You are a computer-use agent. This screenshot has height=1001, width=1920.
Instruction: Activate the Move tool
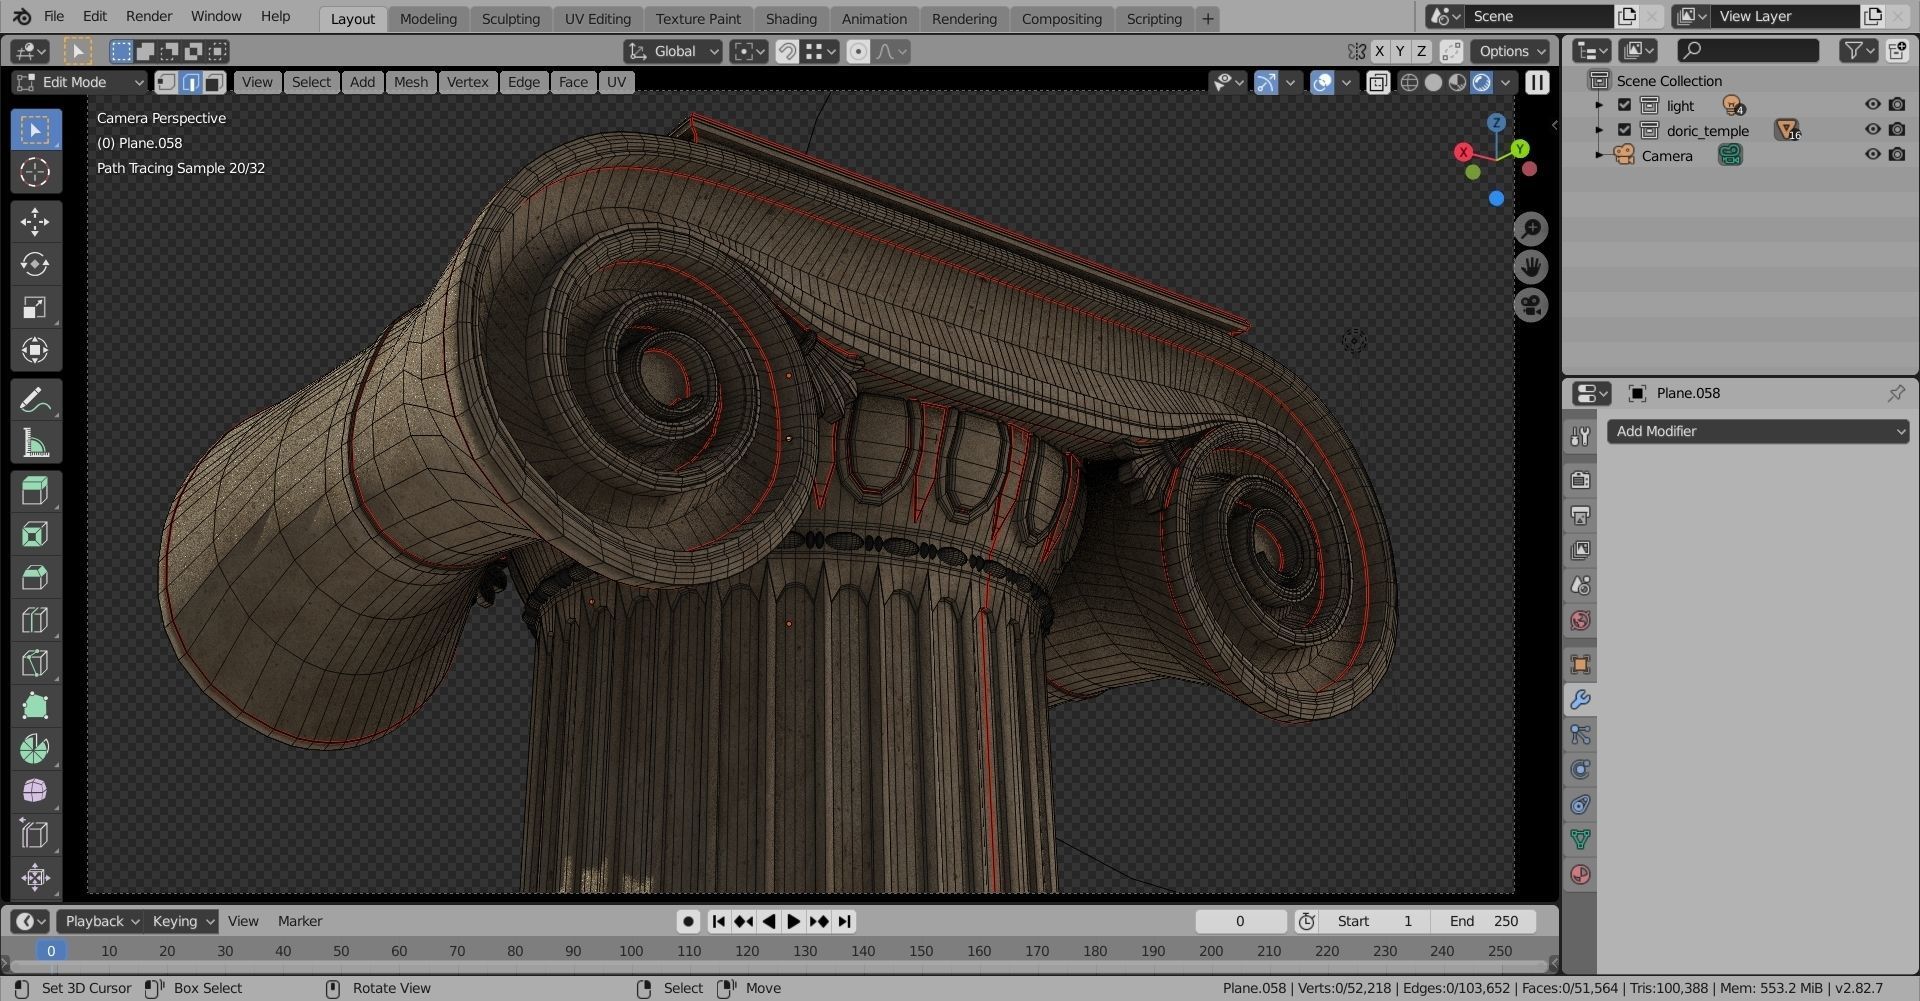(x=35, y=222)
